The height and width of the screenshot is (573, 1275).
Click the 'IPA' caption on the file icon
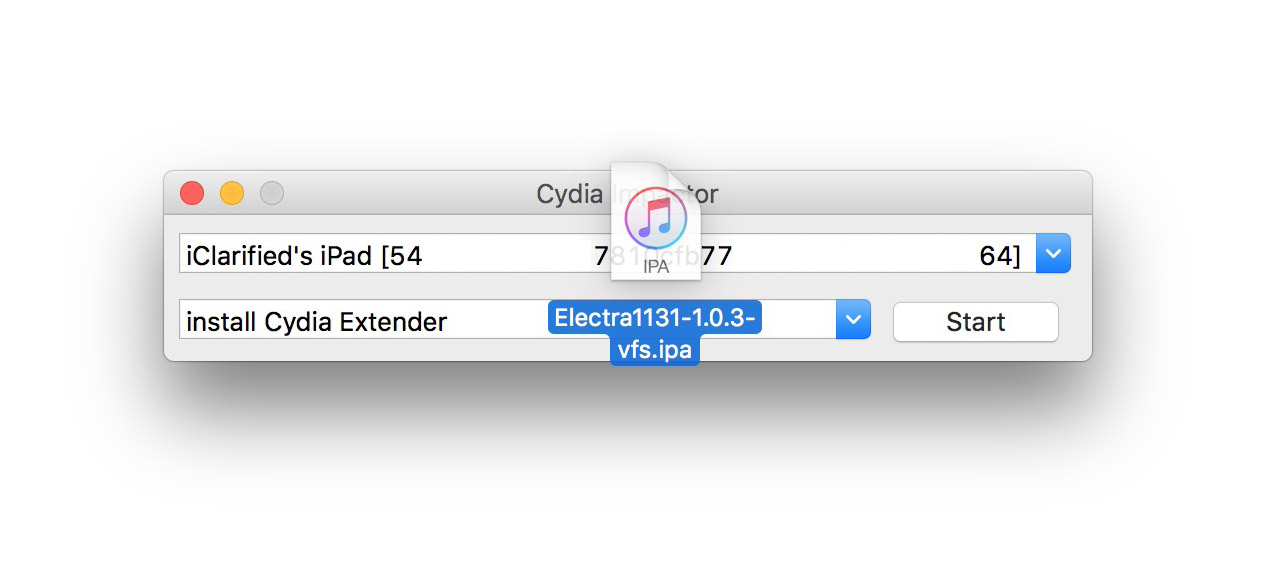656,267
